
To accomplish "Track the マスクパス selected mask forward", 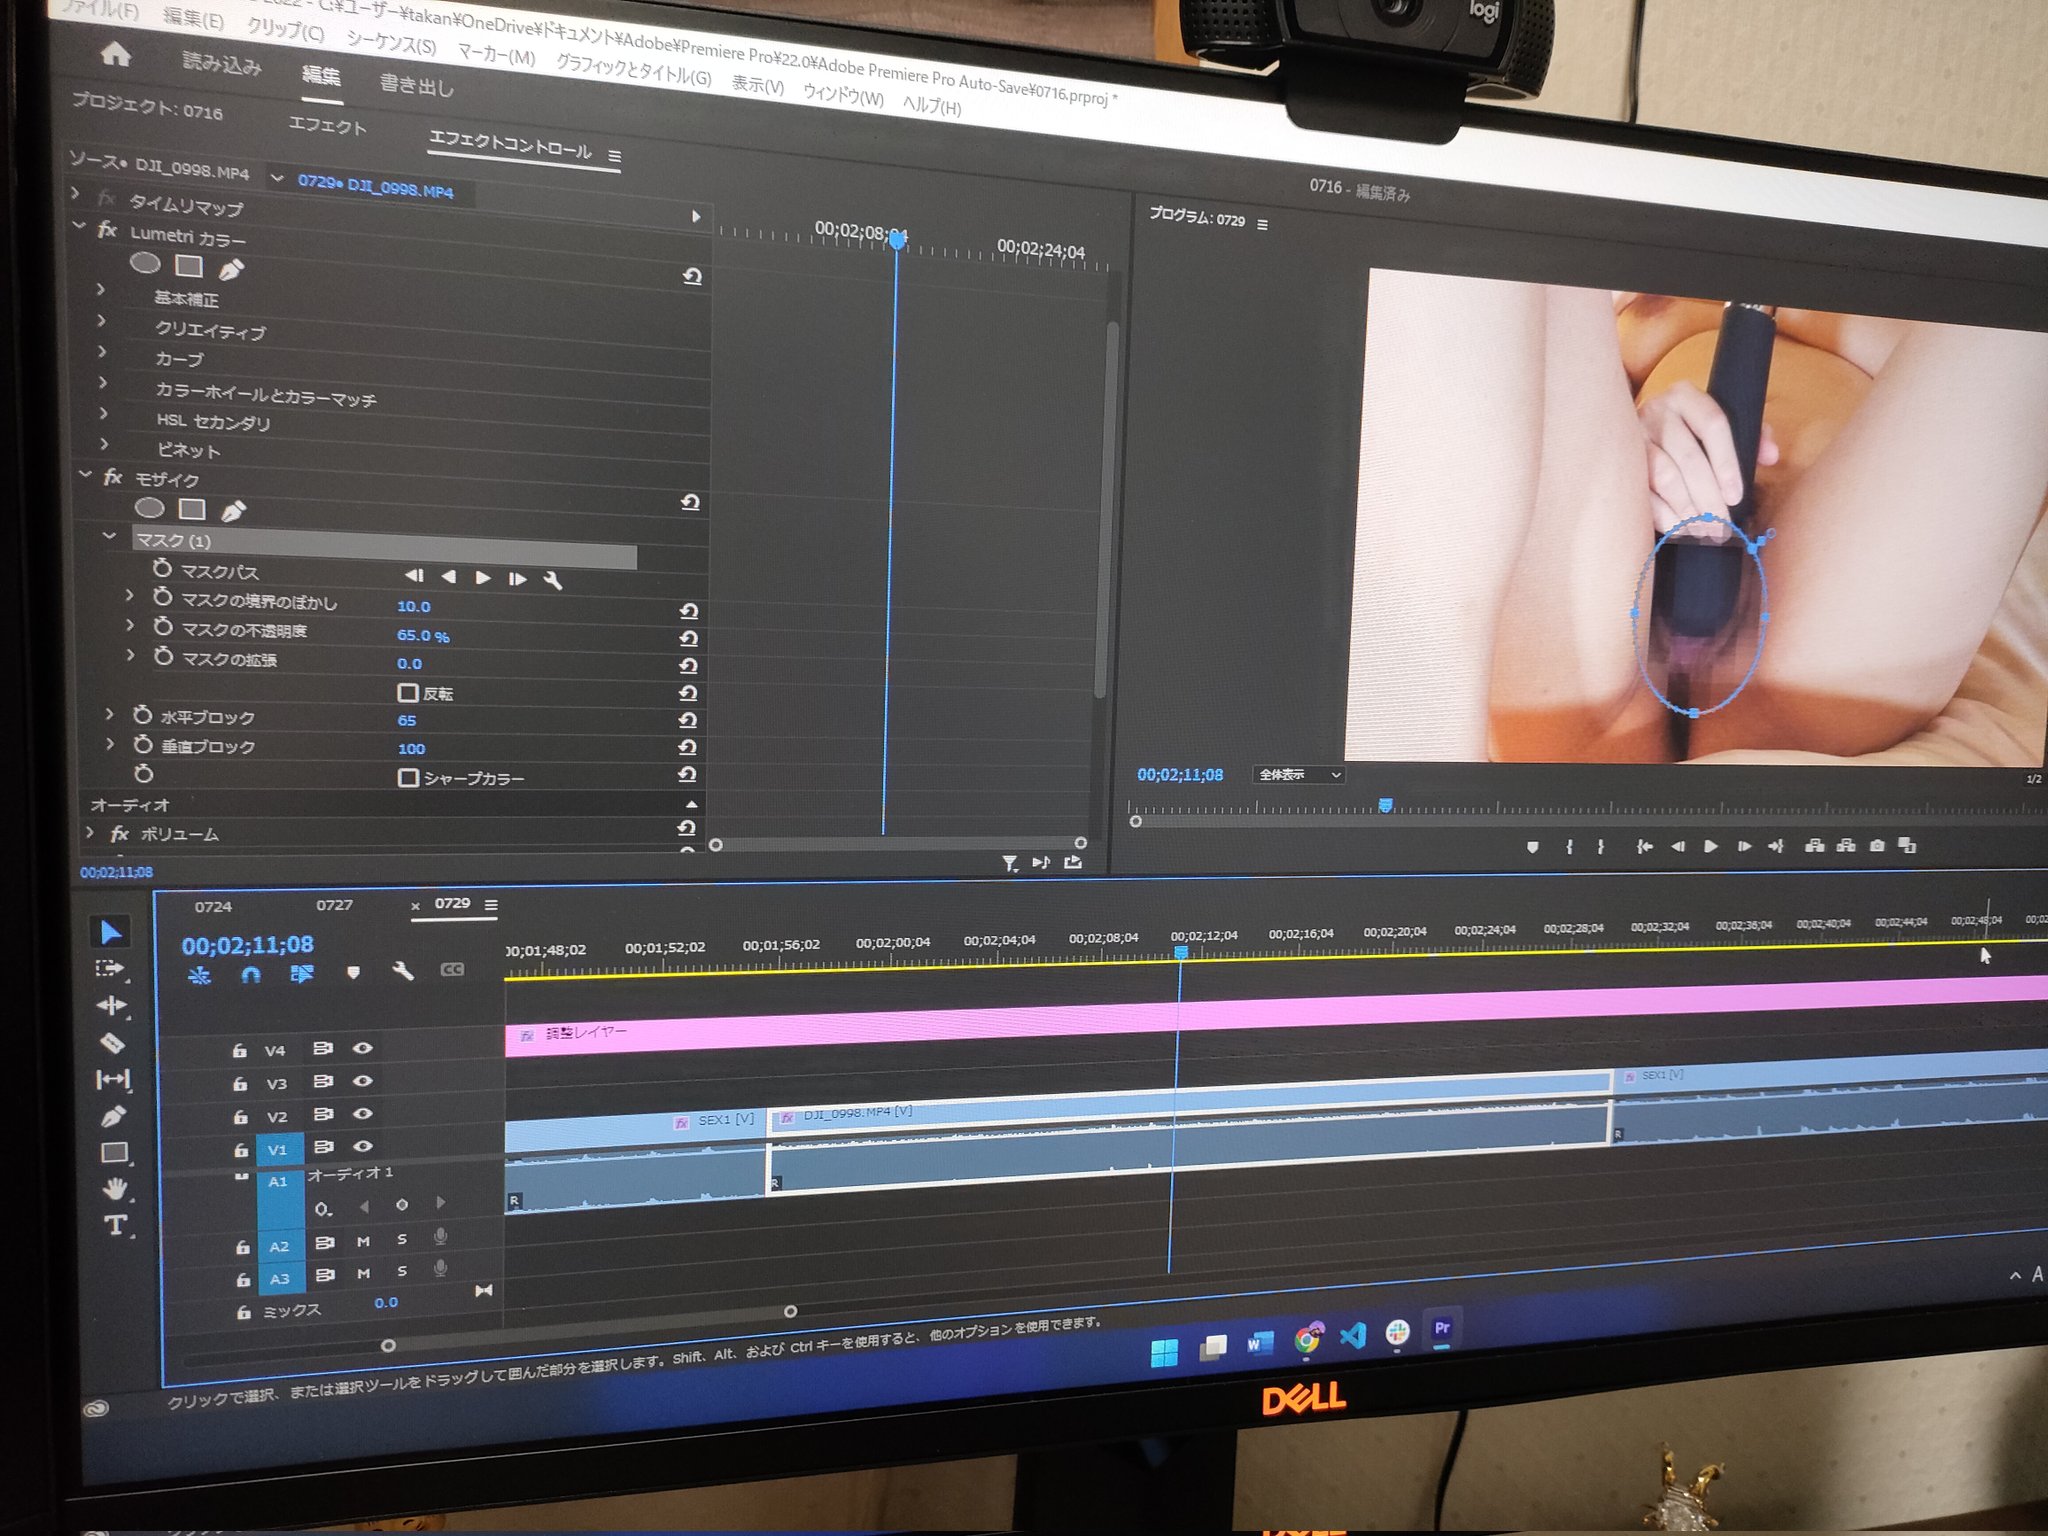I will (483, 577).
